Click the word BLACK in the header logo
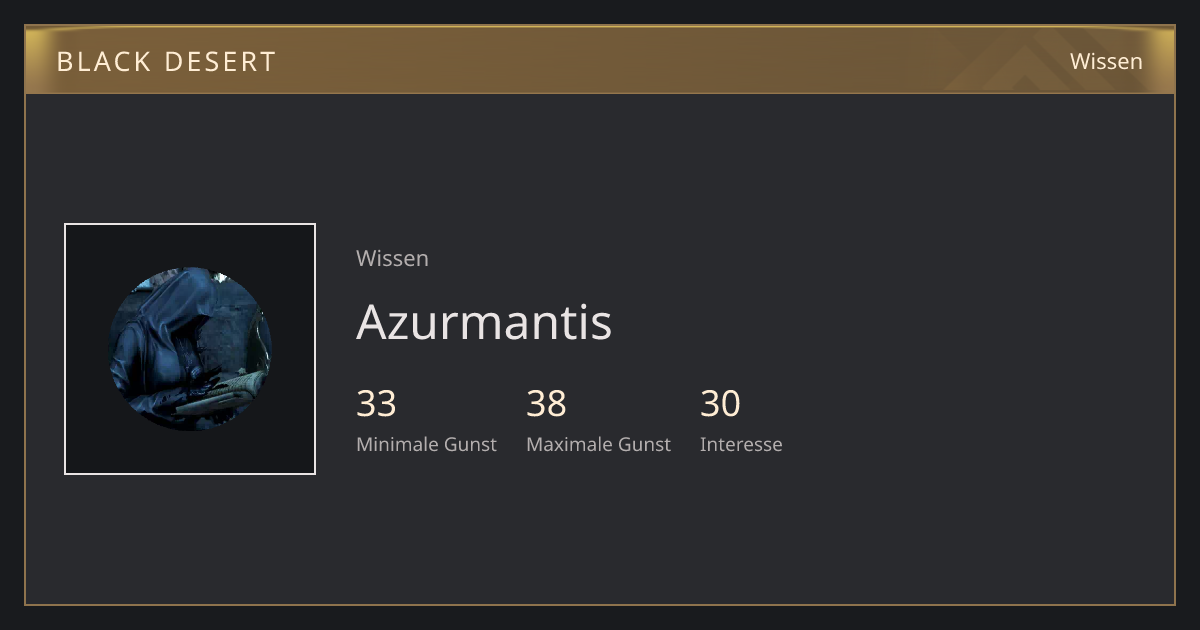The width and height of the screenshot is (1200, 630). pos(91,62)
